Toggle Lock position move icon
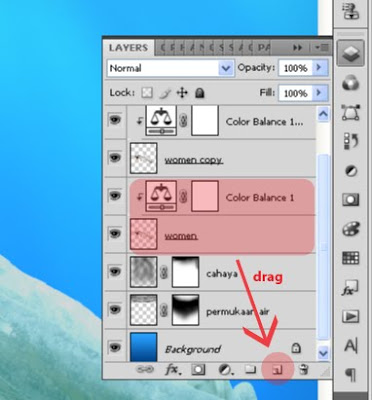 tap(182, 93)
